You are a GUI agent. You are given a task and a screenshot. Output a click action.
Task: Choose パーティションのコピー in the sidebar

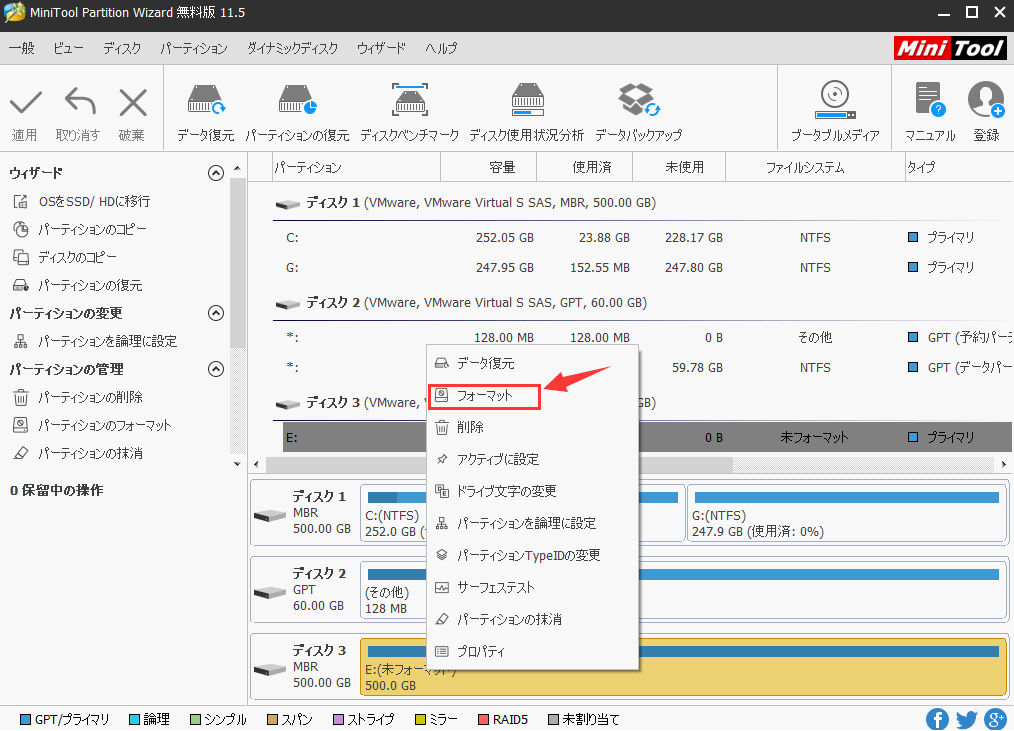coord(80,229)
